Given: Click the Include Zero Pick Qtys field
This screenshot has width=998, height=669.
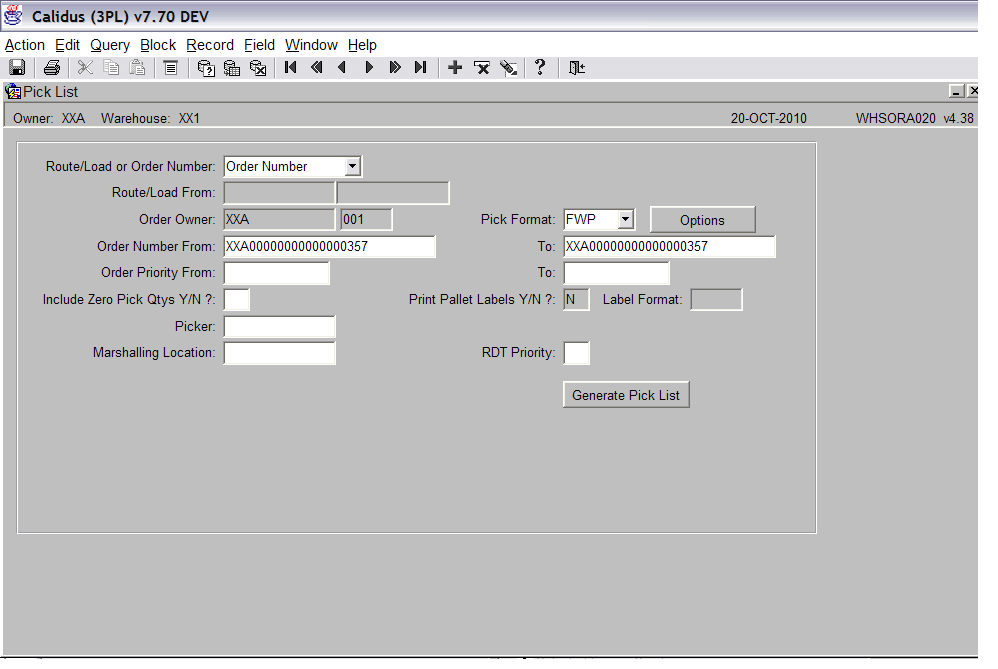Looking at the screenshot, I should point(237,299).
